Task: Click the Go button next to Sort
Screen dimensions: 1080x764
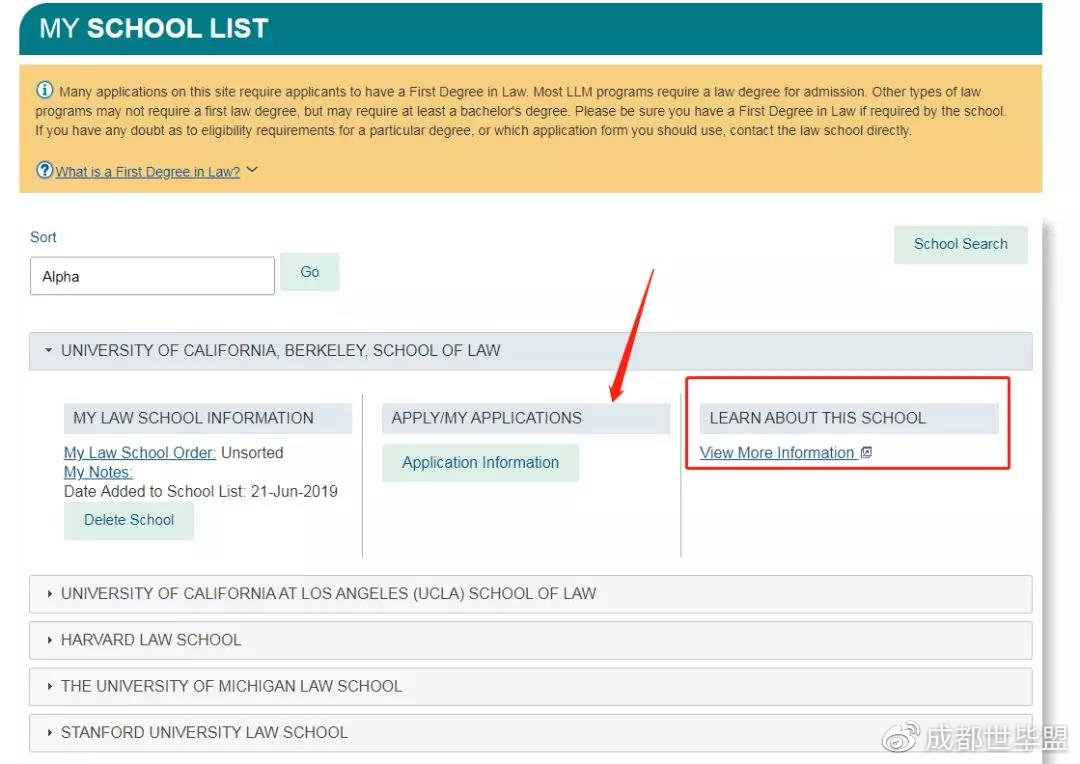Action: pos(309,272)
